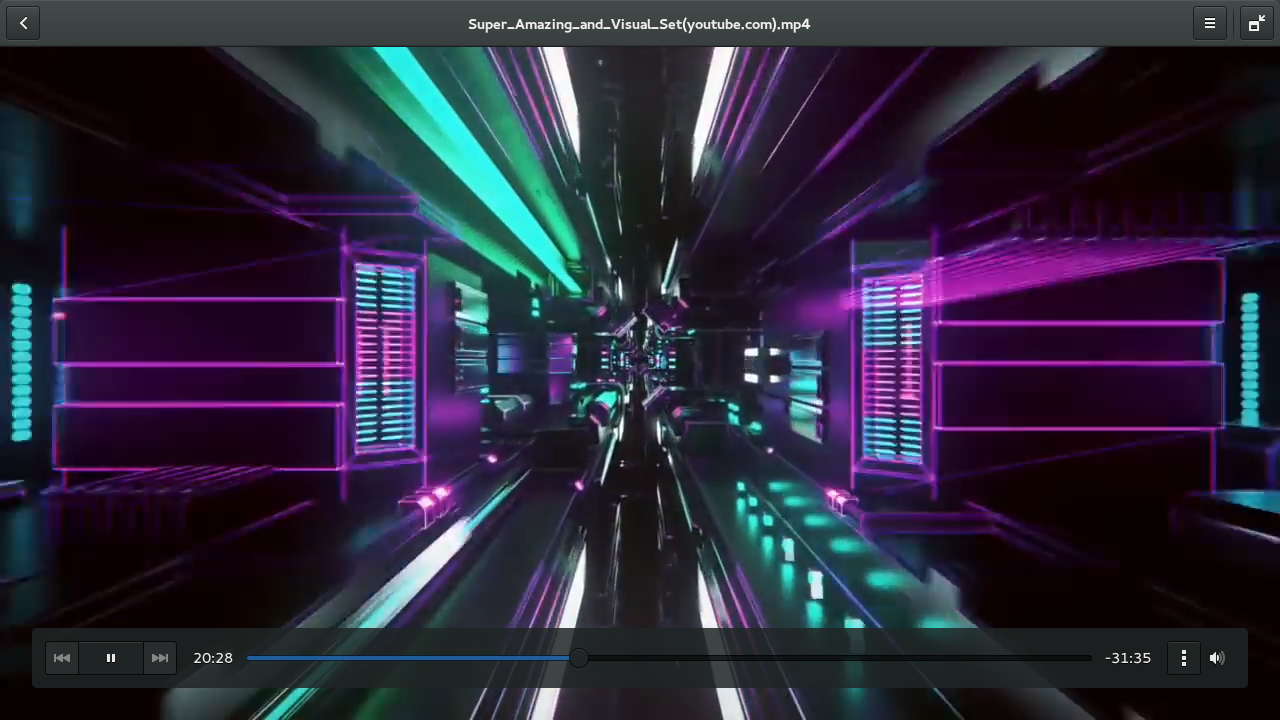Open the hamburger menu in the header
1280x720 pixels.
click(x=1209, y=23)
